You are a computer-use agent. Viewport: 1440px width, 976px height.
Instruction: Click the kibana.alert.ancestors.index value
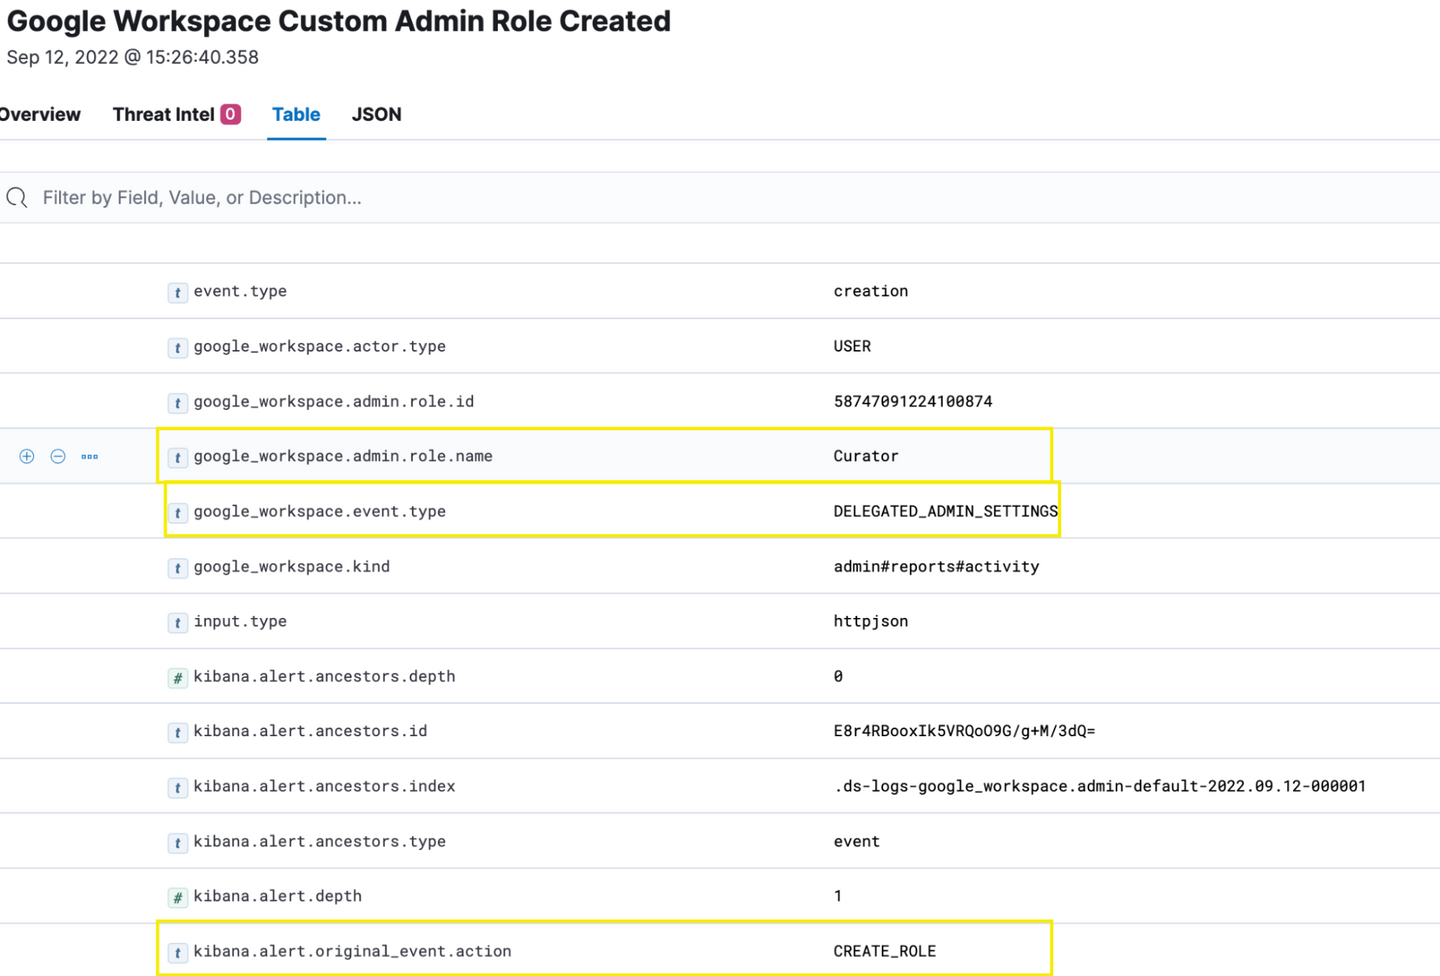(x=1099, y=787)
